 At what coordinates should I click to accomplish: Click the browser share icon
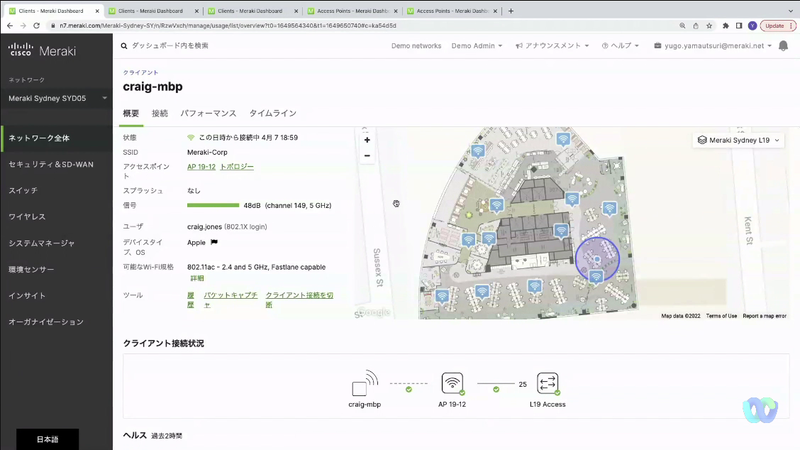695,26
